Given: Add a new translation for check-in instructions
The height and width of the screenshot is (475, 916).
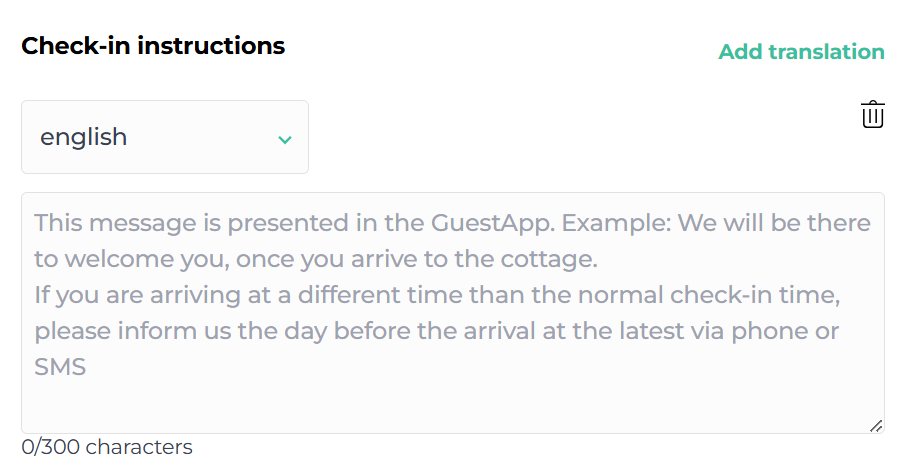Looking at the screenshot, I should tap(801, 52).
